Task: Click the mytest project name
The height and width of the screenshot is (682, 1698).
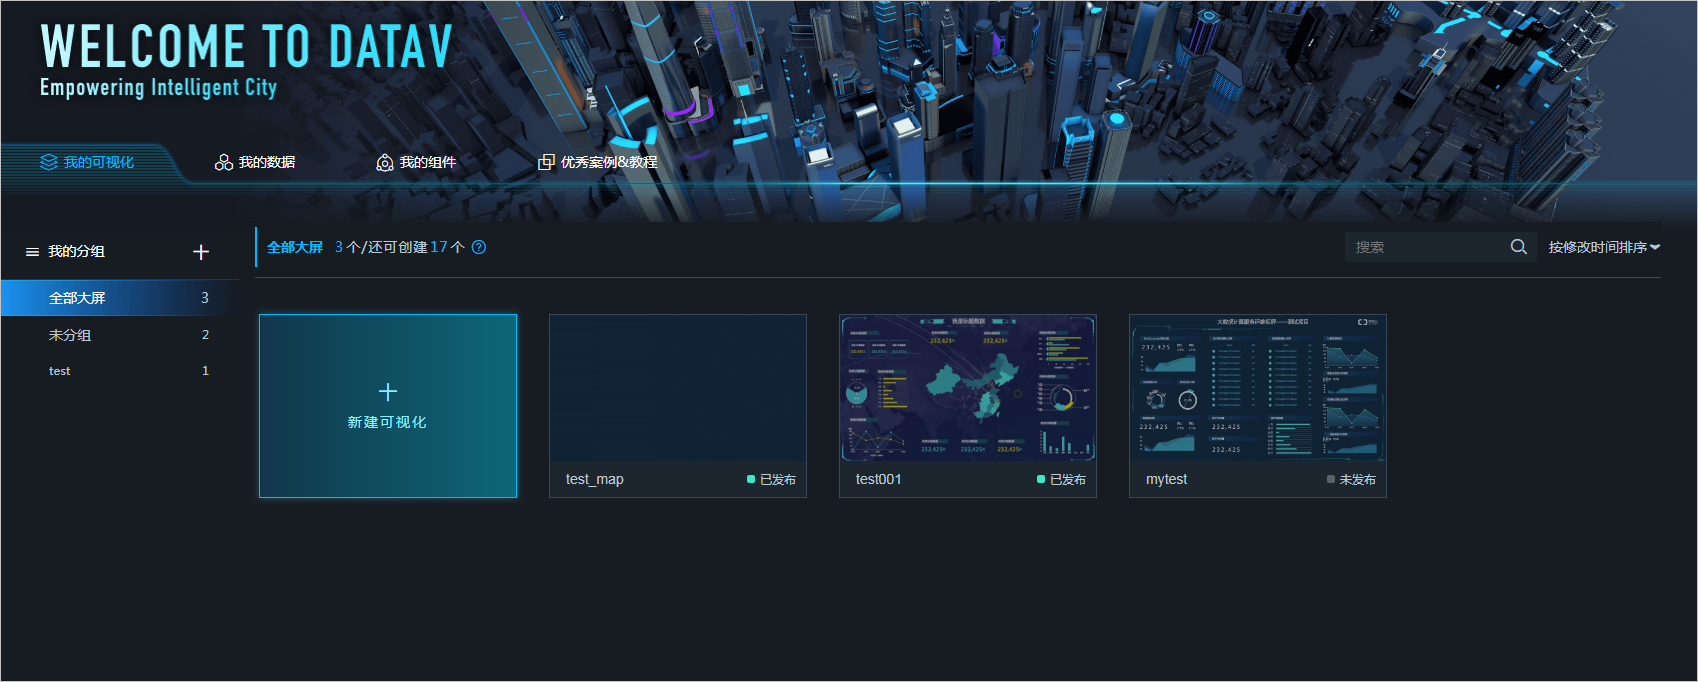Action: (1166, 479)
